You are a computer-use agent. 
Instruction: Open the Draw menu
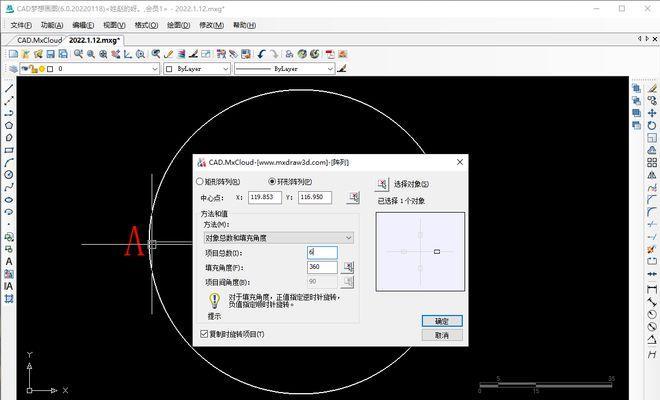pyautogui.click(x=178, y=25)
